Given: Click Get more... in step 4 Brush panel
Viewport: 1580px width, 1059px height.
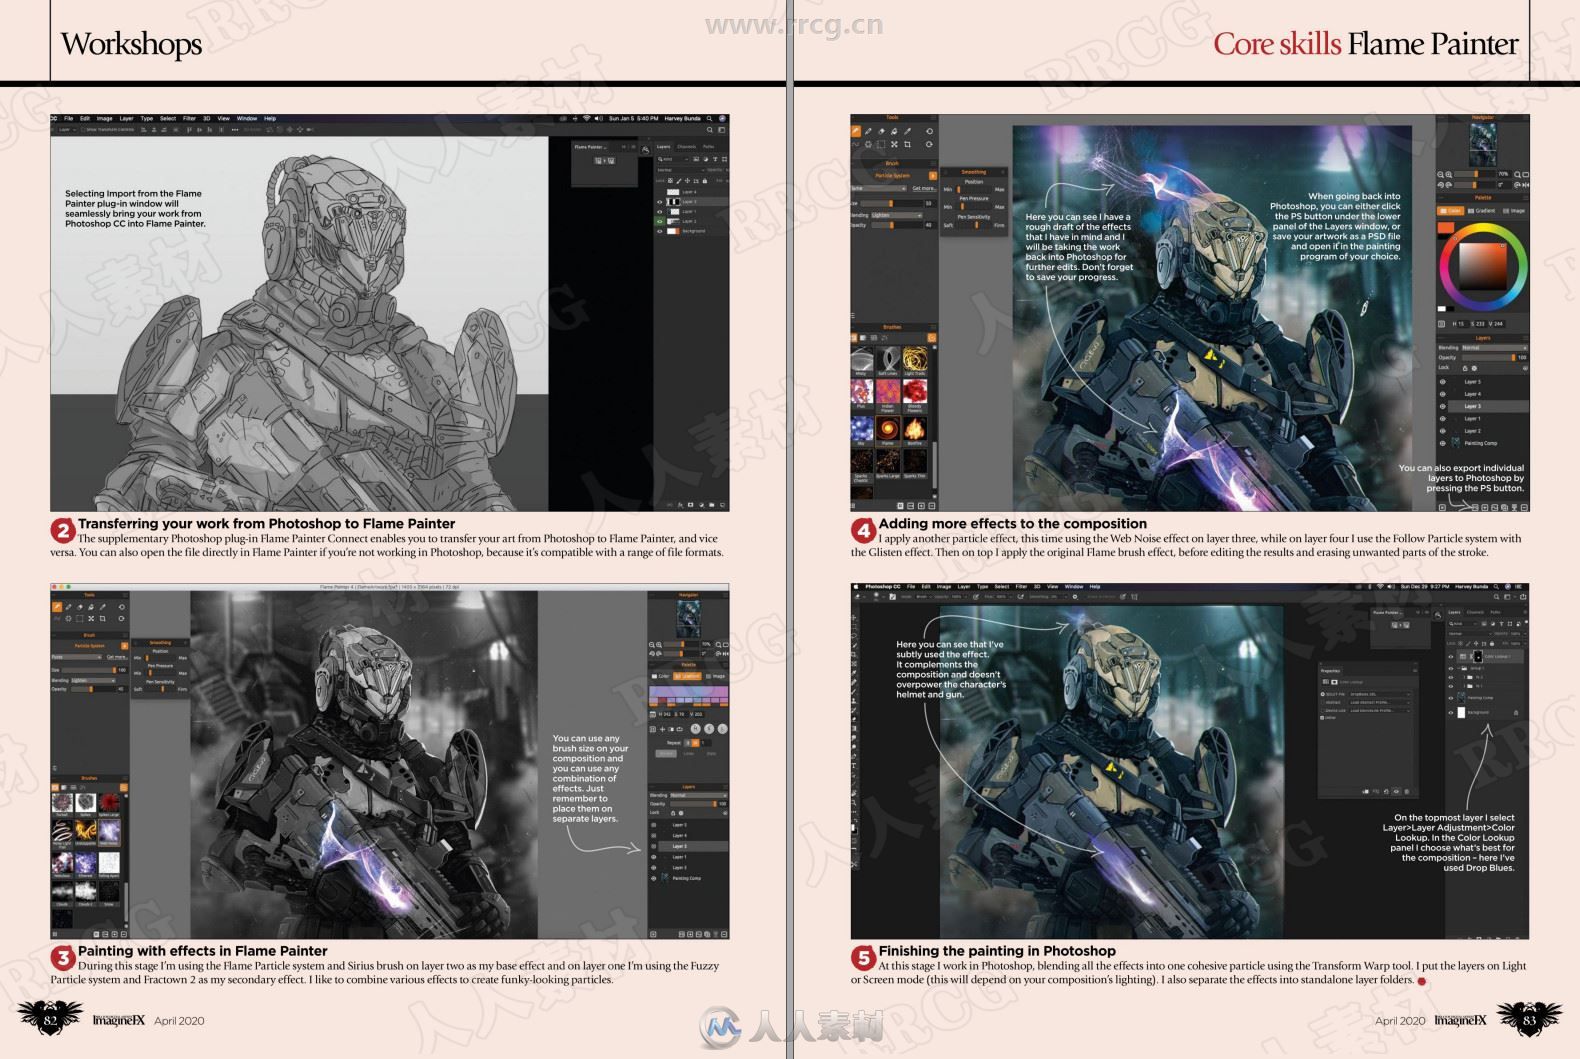Looking at the screenshot, I should pos(925,188).
